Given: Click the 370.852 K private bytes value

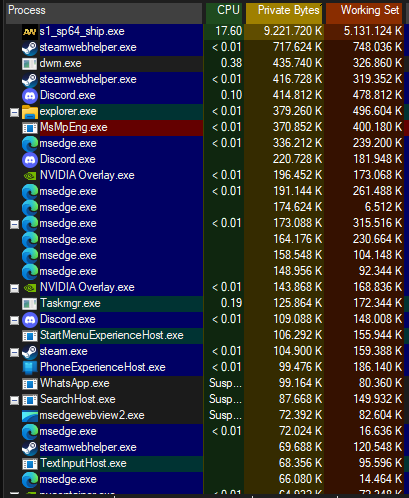Looking at the screenshot, I should tap(298, 127).
